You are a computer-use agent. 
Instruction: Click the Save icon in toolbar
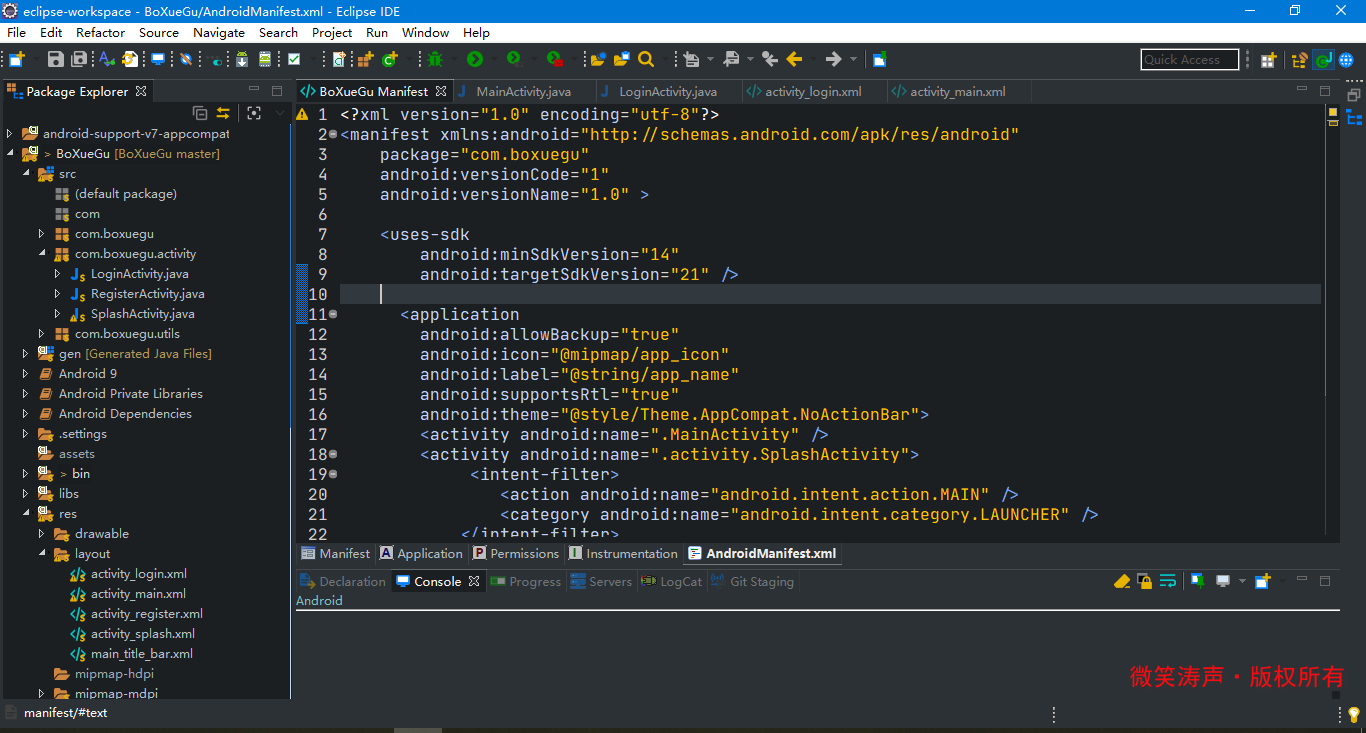point(56,60)
